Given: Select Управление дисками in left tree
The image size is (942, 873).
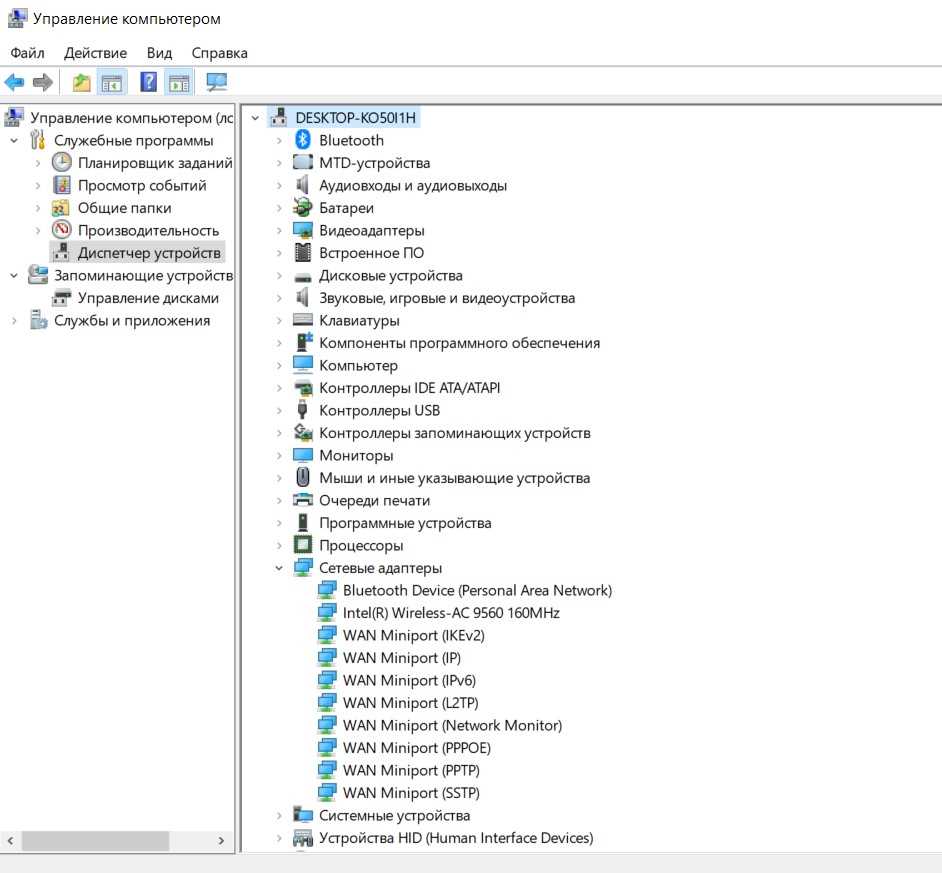Looking at the screenshot, I should (x=148, y=298).
